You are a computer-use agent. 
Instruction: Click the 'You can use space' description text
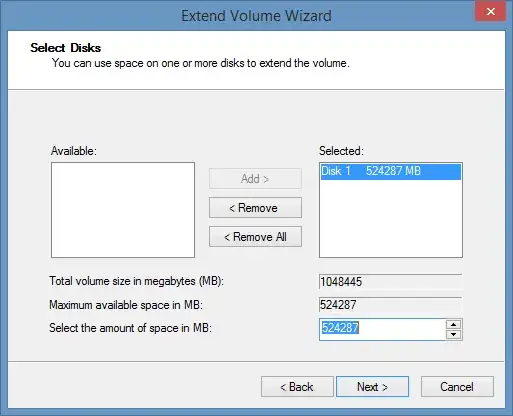[201, 63]
